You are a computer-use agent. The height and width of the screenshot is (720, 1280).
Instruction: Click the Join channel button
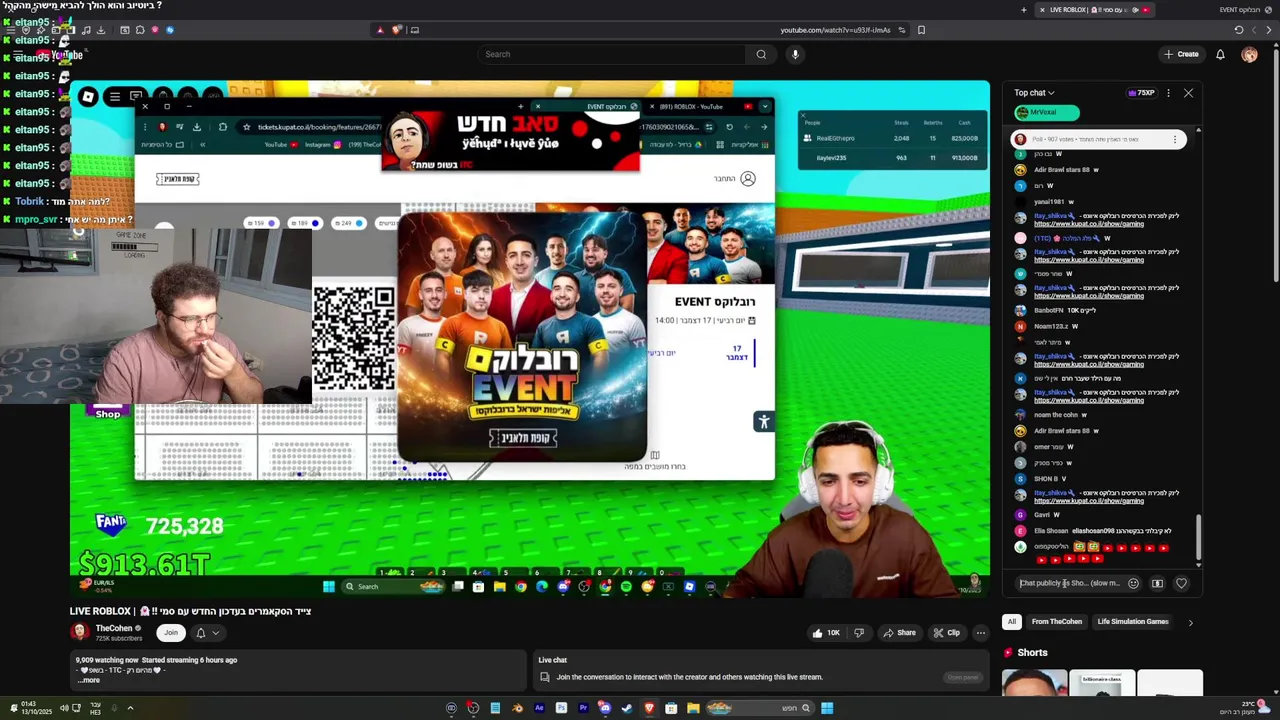coord(171,632)
